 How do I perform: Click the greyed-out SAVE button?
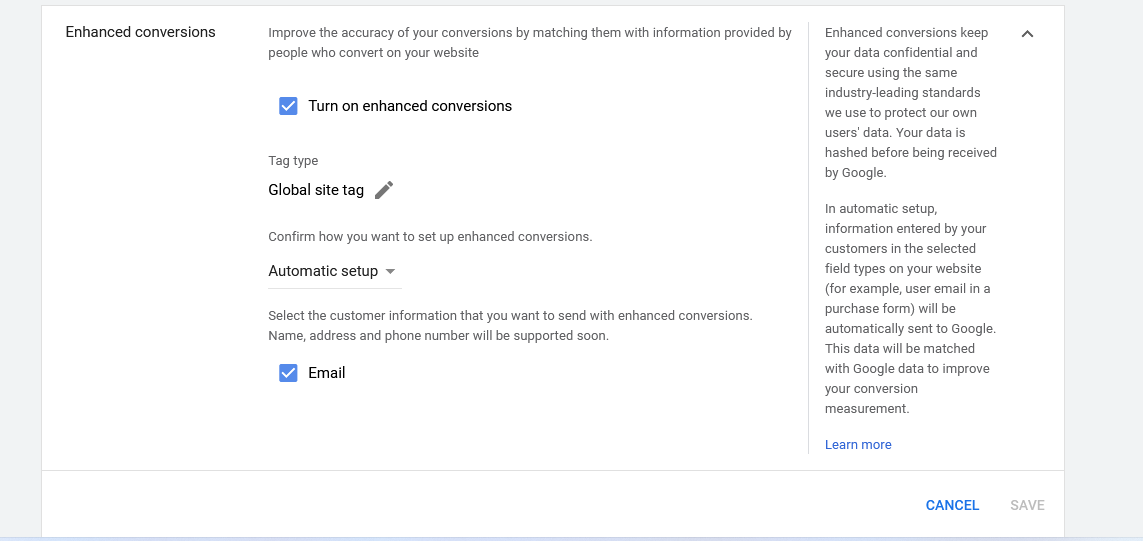(x=1027, y=505)
